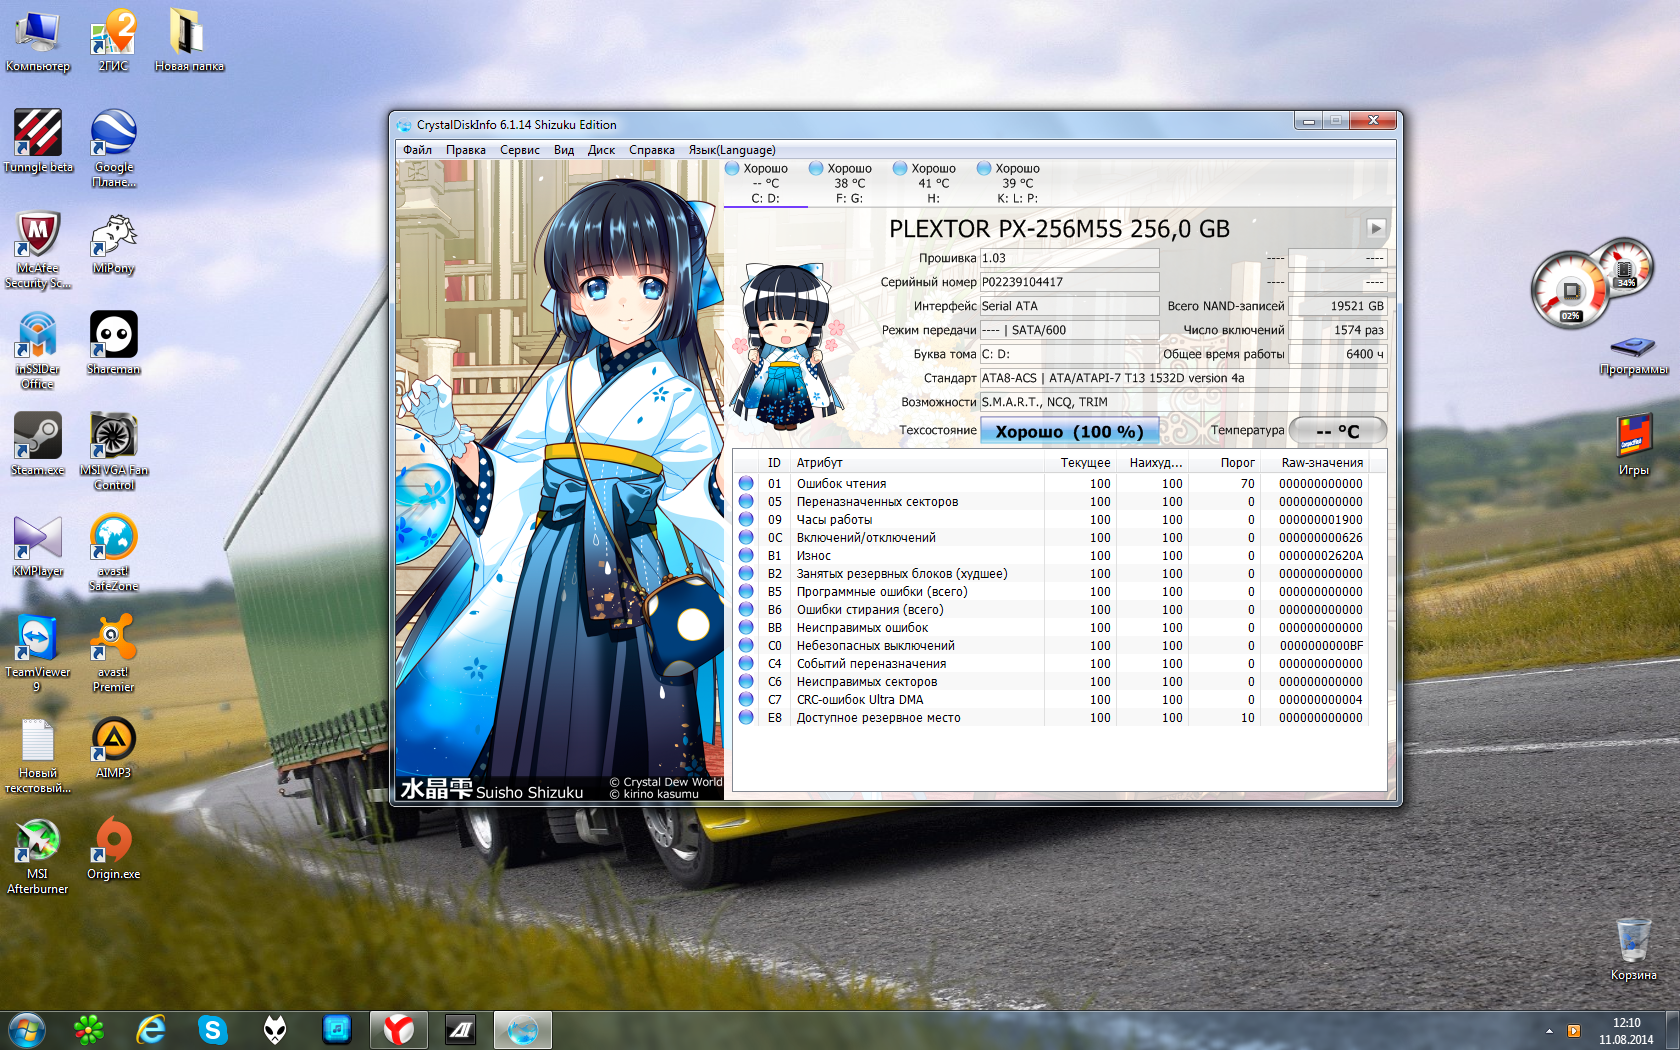Open the Правка menu
The width and height of the screenshot is (1680, 1050).
pyautogui.click(x=466, y=150)
